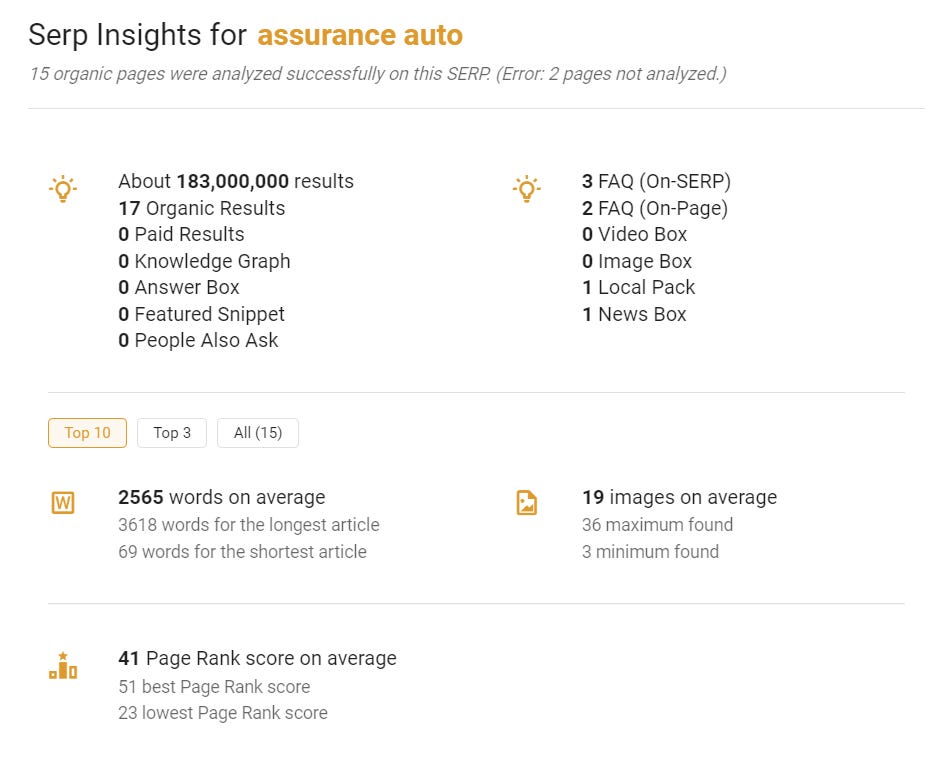Click the 3 FAQ (On-SERP) entry
This screenshot has width=952, height=766.
[x=657, y=182]
